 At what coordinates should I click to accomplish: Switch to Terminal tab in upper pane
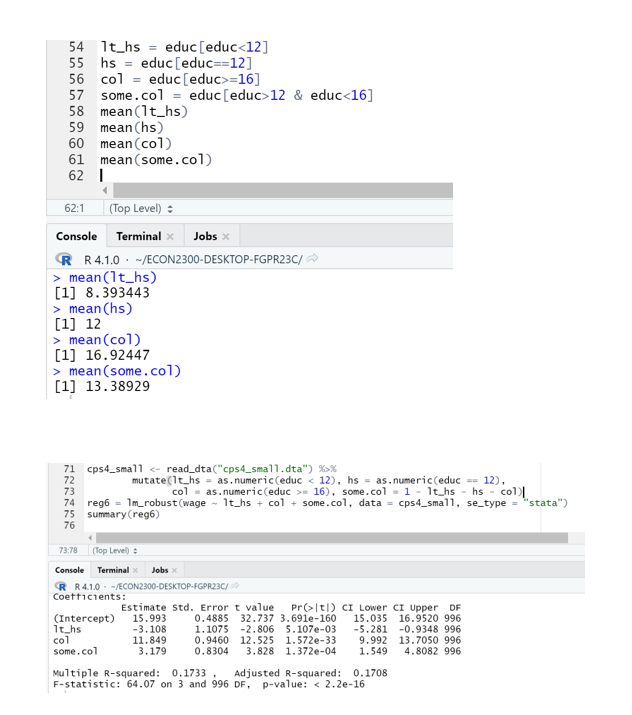pyautogui.click(x=139, y=236)
